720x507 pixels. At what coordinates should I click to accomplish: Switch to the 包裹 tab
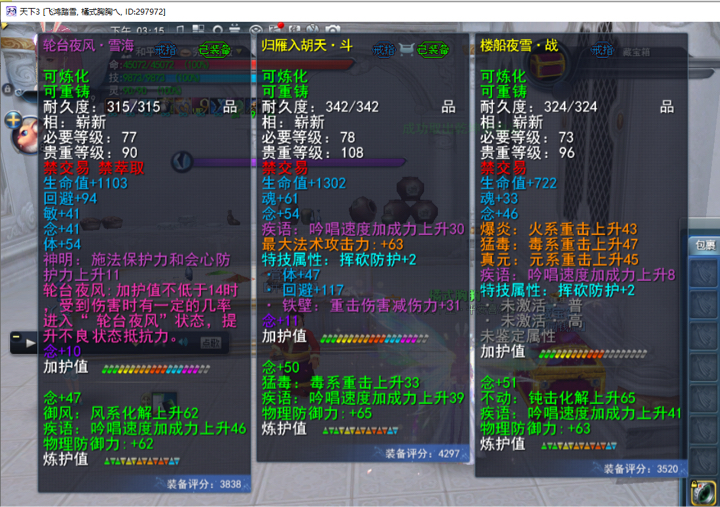coord(704,245)
